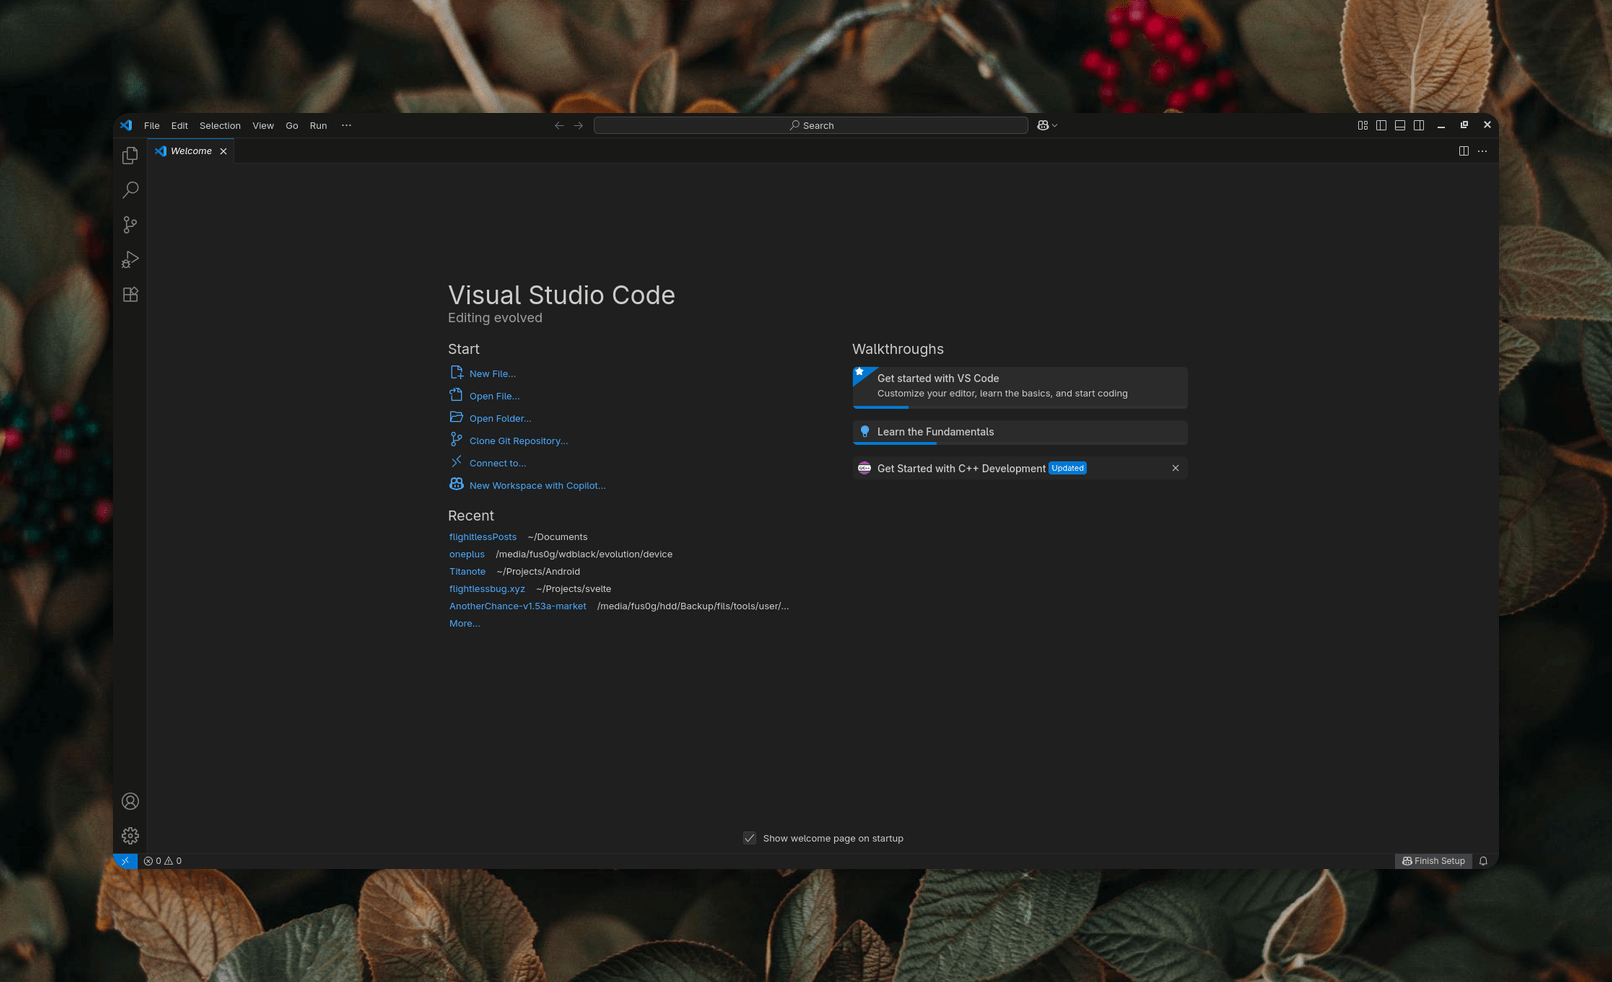Click Connect to link

click(497, 463)
